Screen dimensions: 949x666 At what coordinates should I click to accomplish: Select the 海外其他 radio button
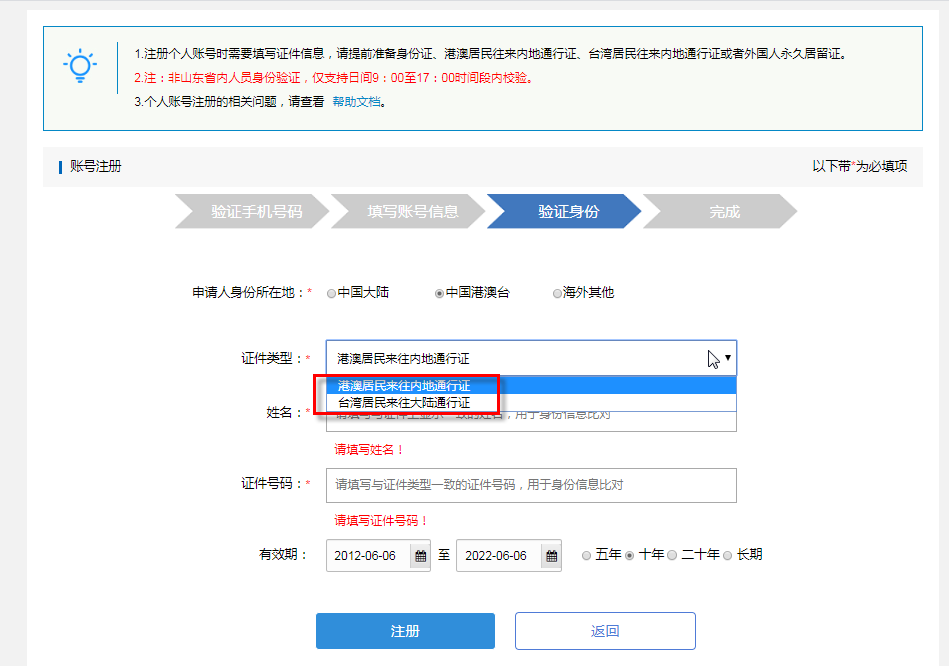(557, 293)
